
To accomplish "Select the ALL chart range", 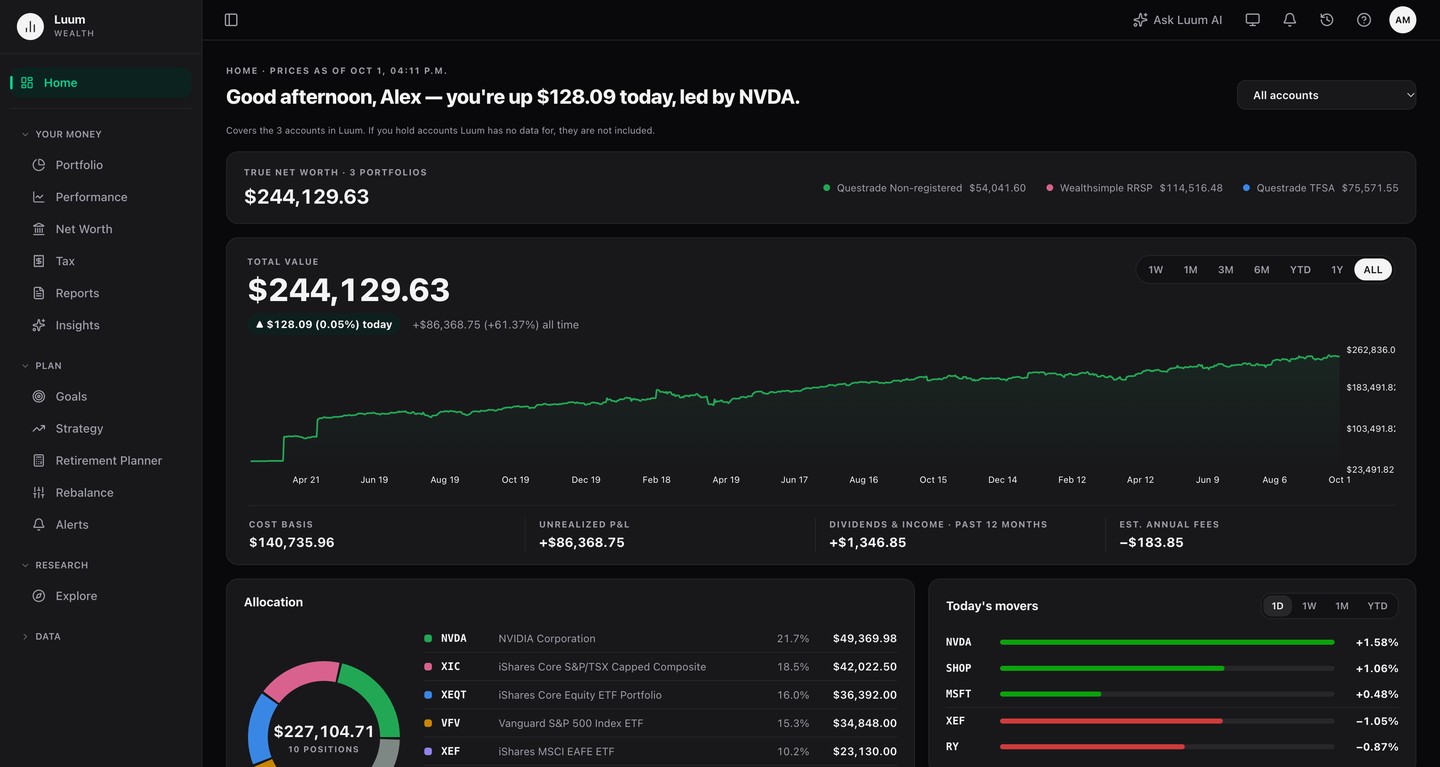I will (1373, 270).
